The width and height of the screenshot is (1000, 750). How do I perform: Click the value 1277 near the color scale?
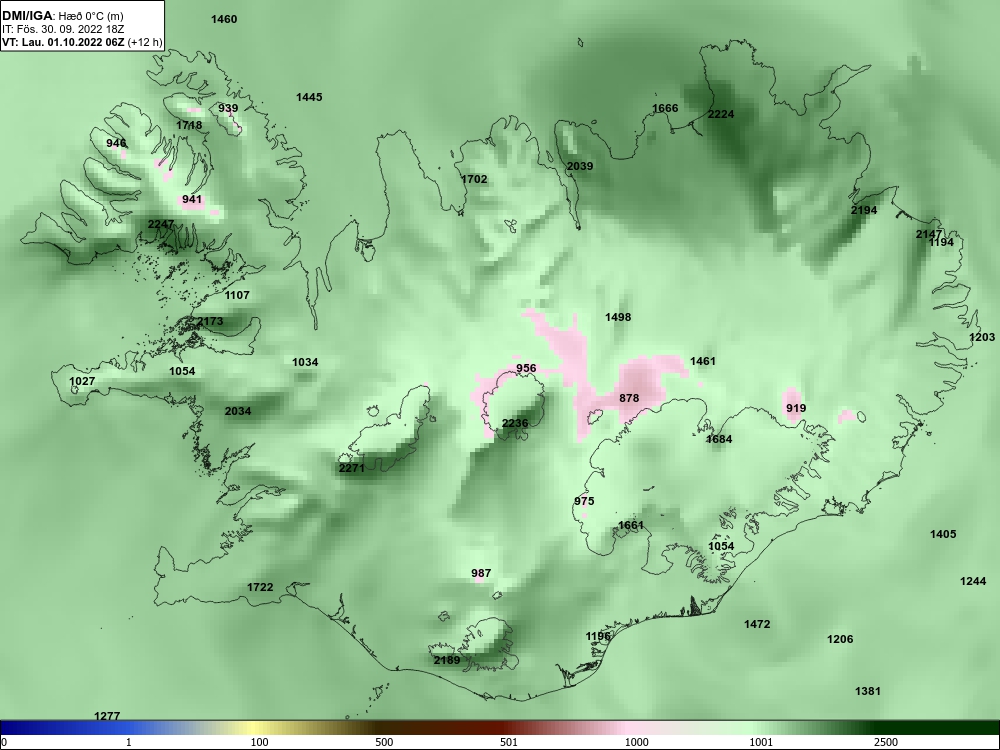click(107, 716)
